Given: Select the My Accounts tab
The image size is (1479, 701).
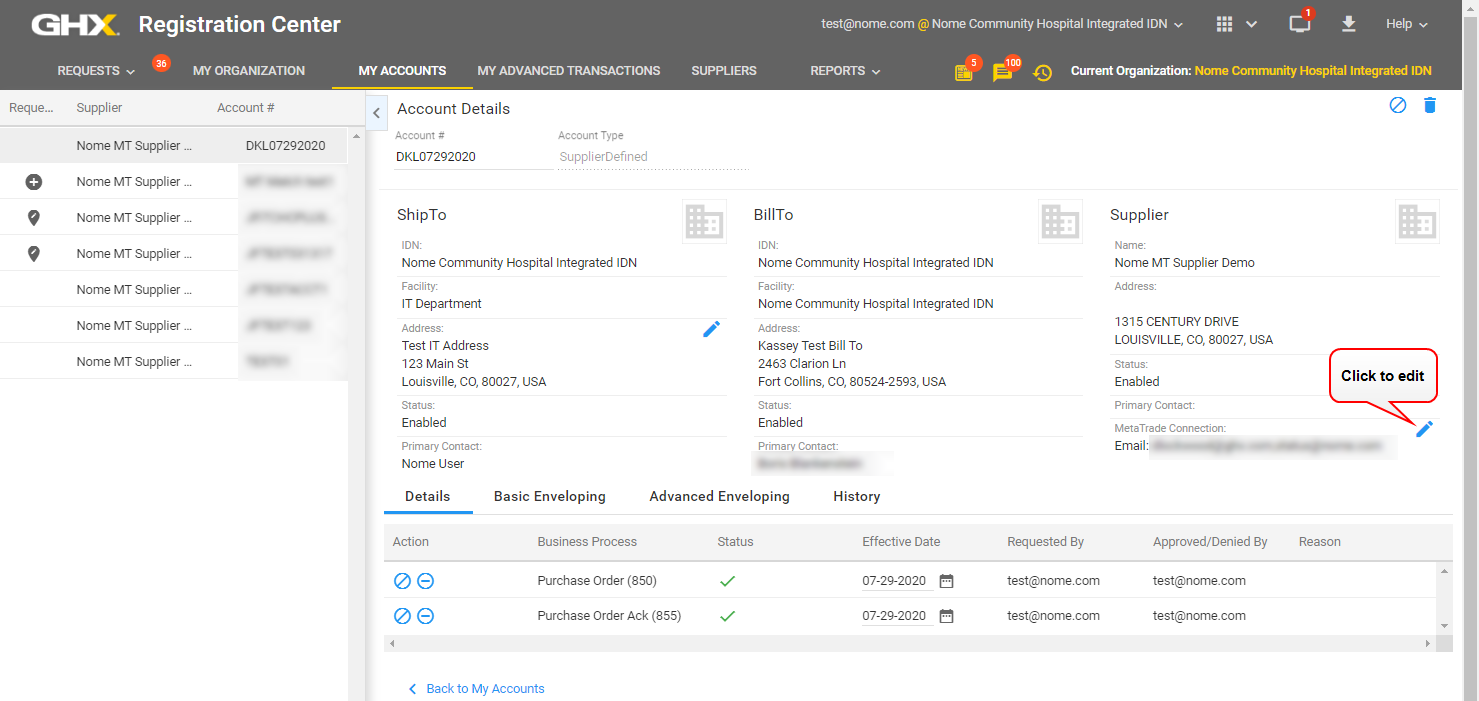Looking at the screenshot, I should [x=402, y=71].
